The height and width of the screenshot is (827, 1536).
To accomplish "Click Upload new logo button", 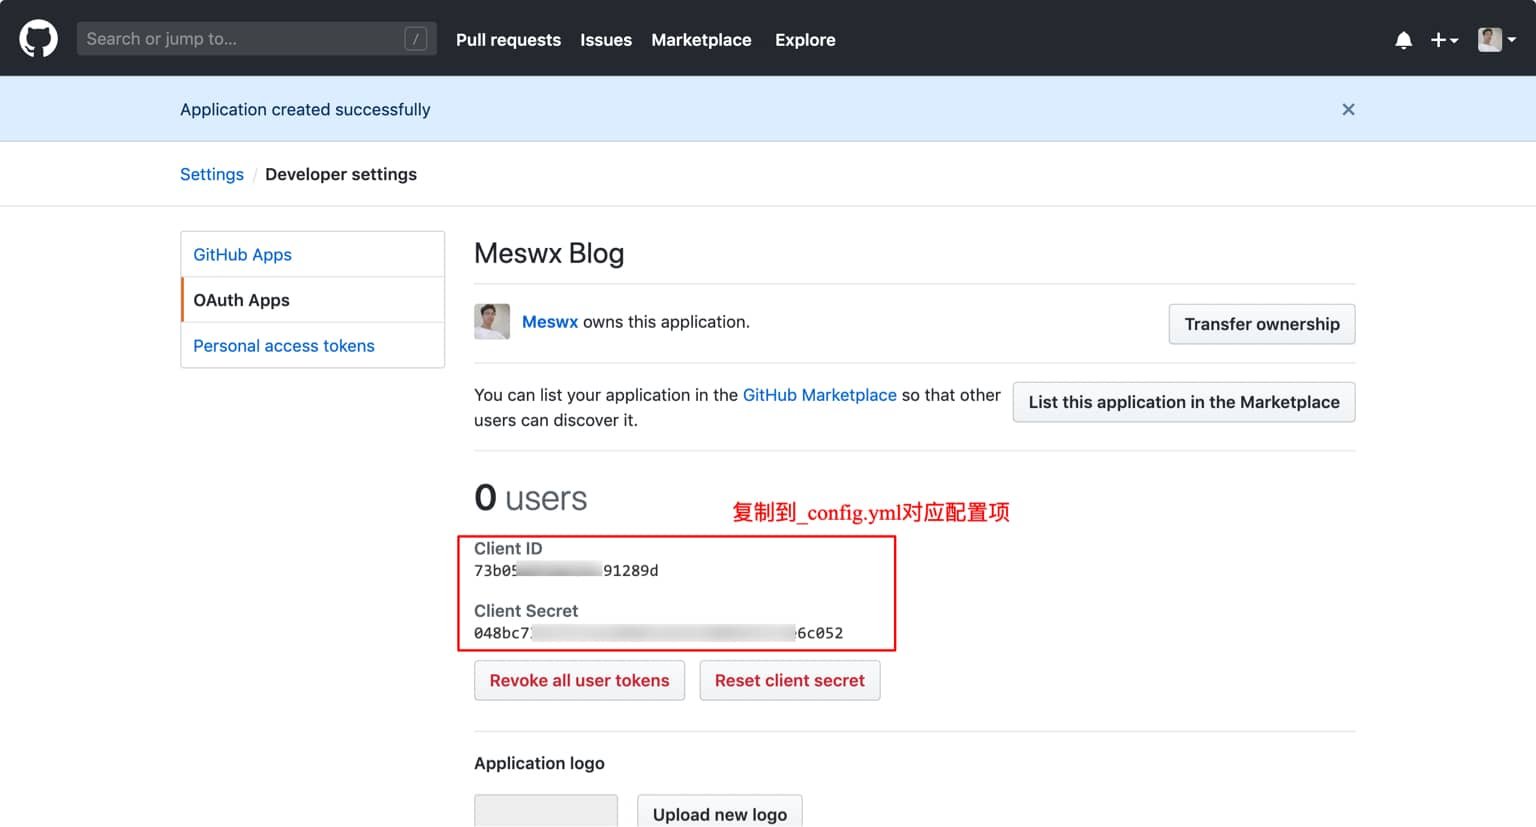I will click(x=720, y=812).
